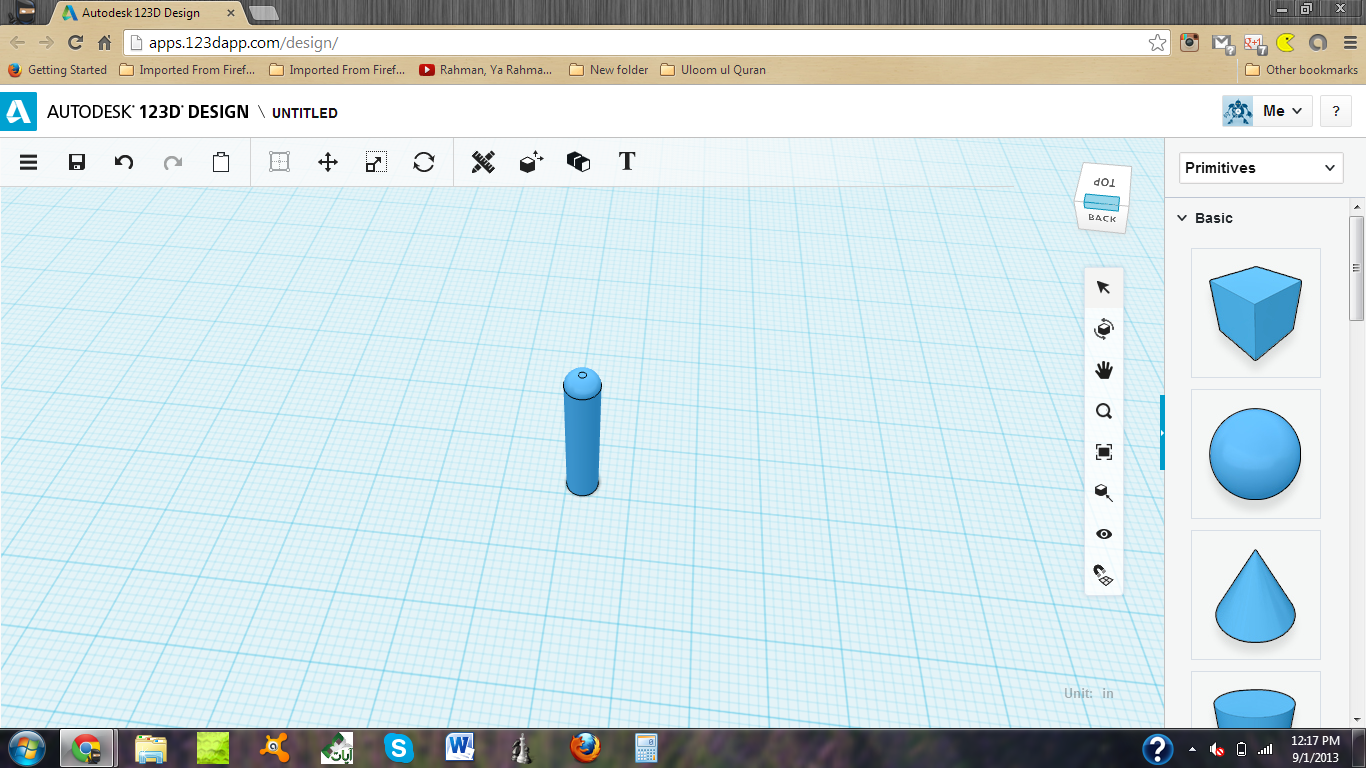This screenshot has width=1366, height=768.
Task: Select the Zoom magnifier tool
Action: (1104, 411)
